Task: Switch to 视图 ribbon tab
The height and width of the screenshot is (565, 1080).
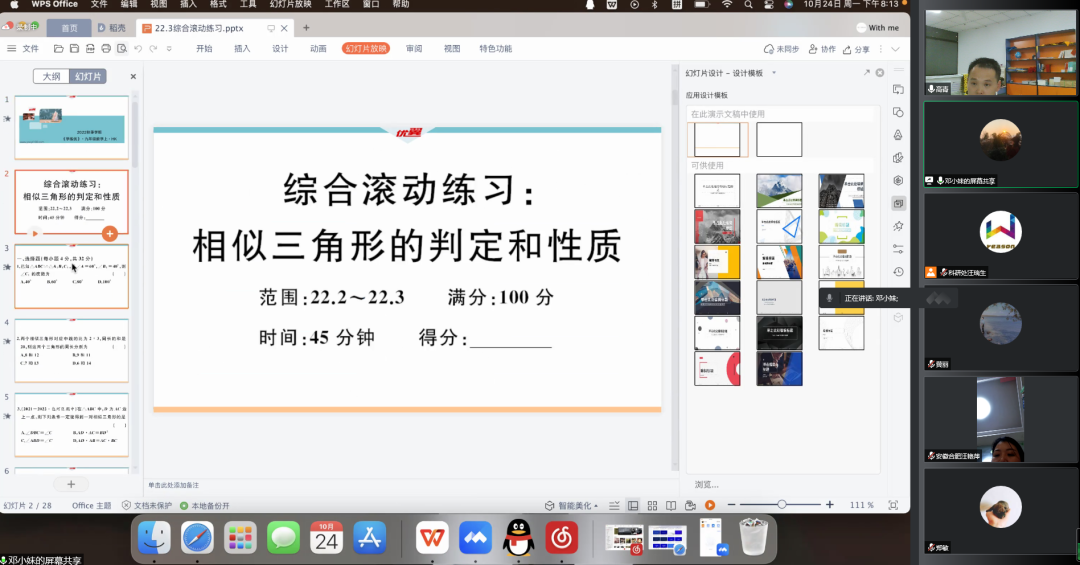Action: (x=451, y=49)
